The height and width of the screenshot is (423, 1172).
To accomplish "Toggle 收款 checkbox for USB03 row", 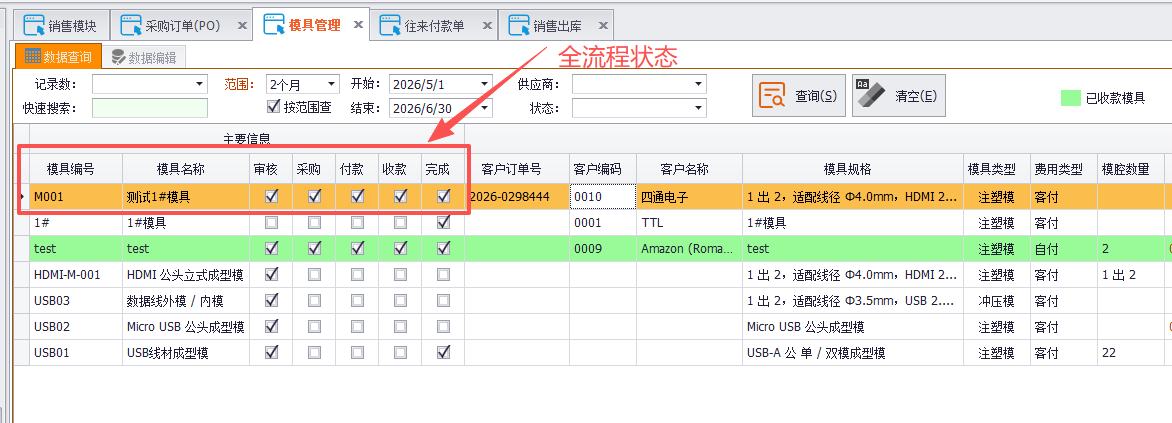I will pos(401,300).
